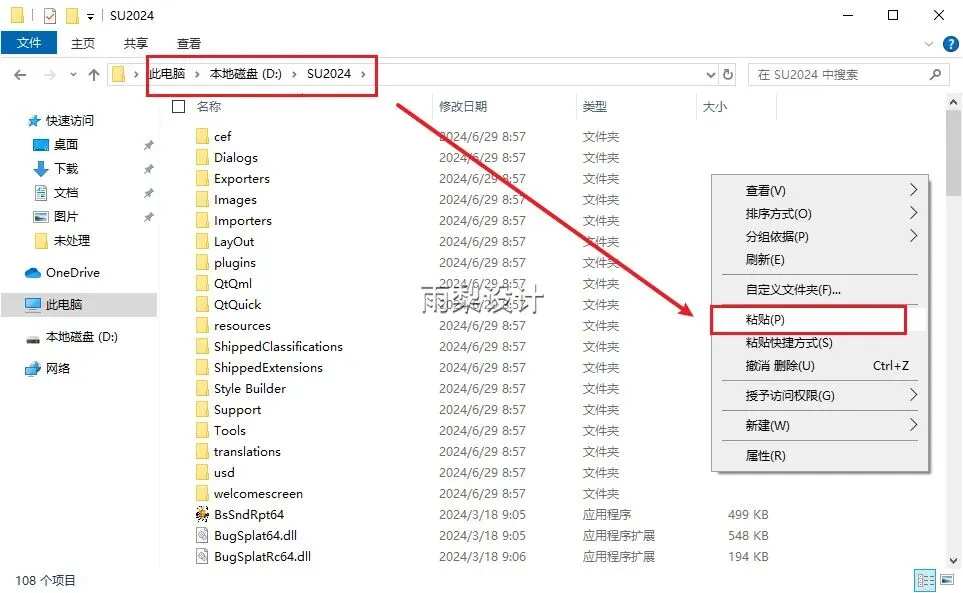Choose 刷新(E) from the context menu

820,260
